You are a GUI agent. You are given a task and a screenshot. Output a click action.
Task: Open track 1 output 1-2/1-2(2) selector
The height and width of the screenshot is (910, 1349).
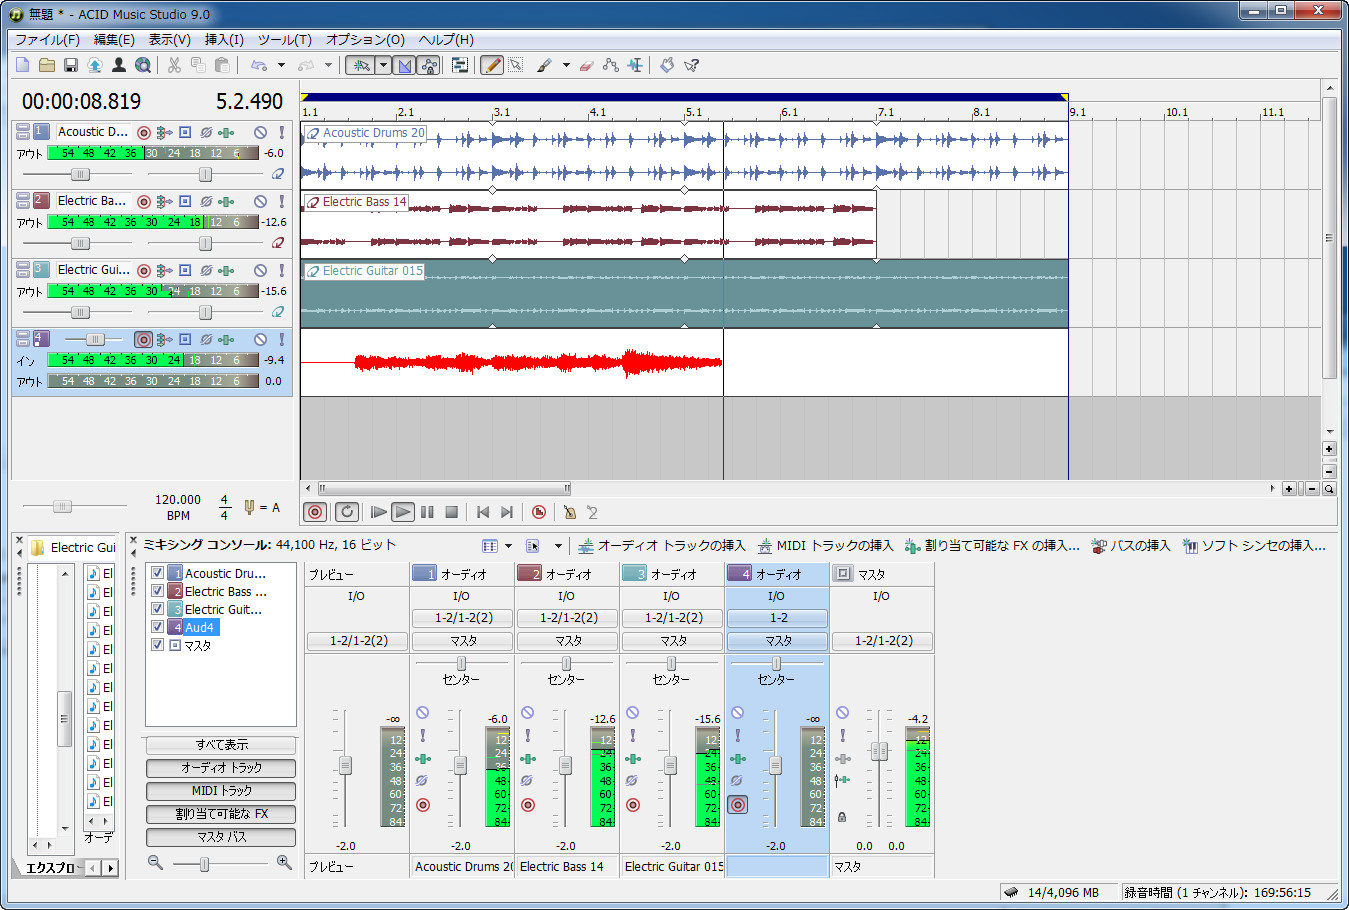click(x=464, y=618)
